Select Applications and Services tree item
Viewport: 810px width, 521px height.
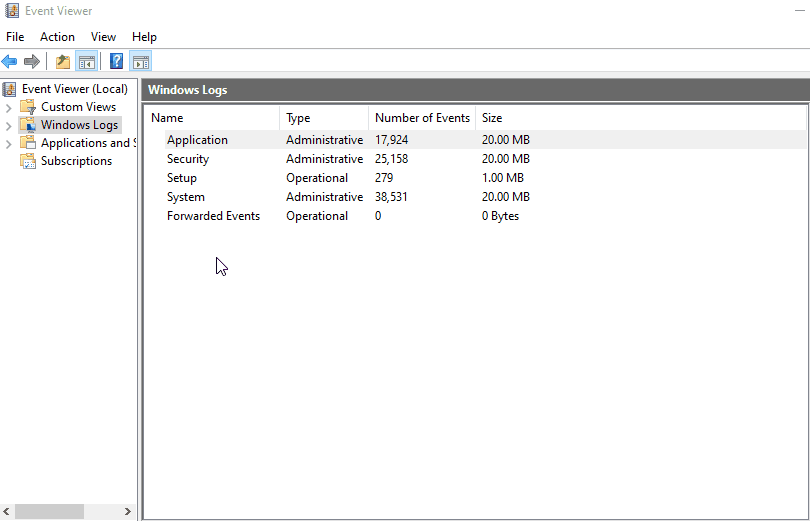88,143
